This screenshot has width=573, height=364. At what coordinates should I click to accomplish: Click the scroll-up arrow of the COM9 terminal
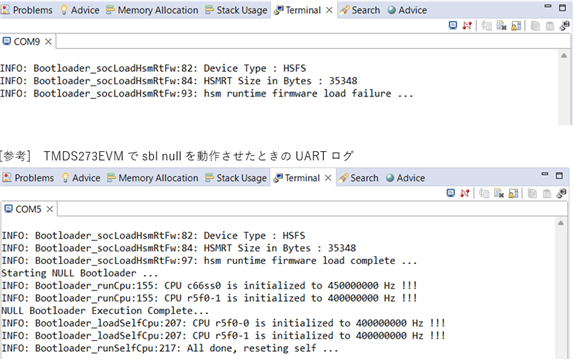[x=564, y=56]
